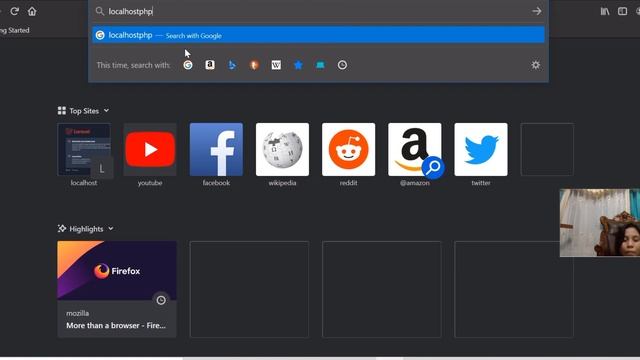Image resolution: width=640 pixels, height=360 pixels.
Task: Open search settings gear icon
Action: coord(536,65)
